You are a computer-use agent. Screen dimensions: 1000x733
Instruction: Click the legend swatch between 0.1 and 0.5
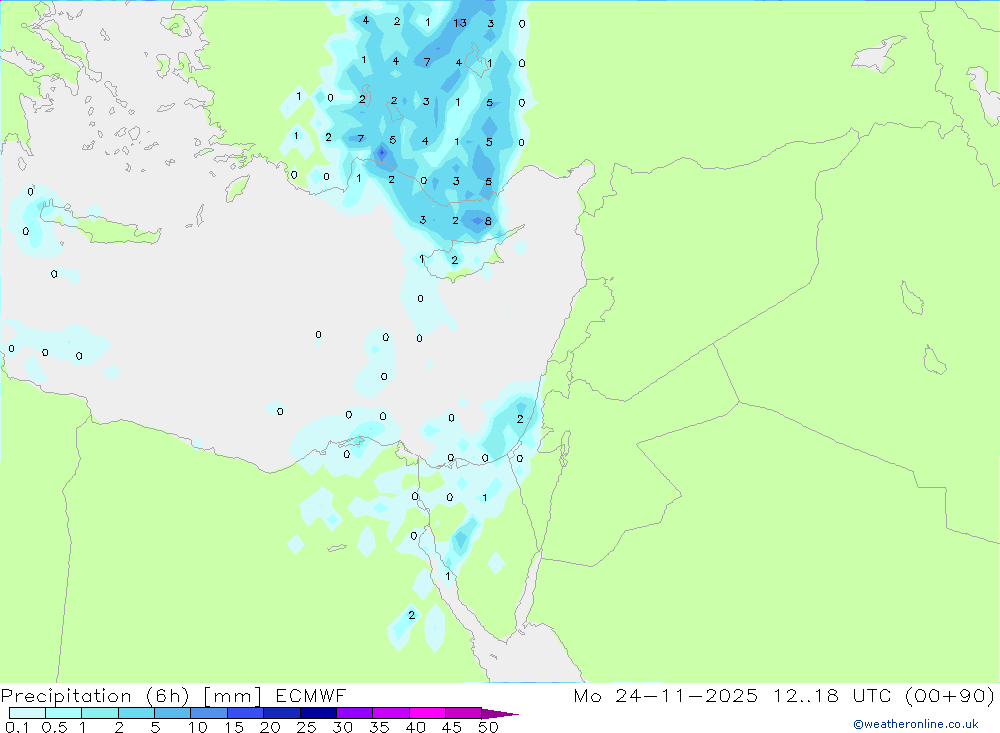(x=27, y=713)
